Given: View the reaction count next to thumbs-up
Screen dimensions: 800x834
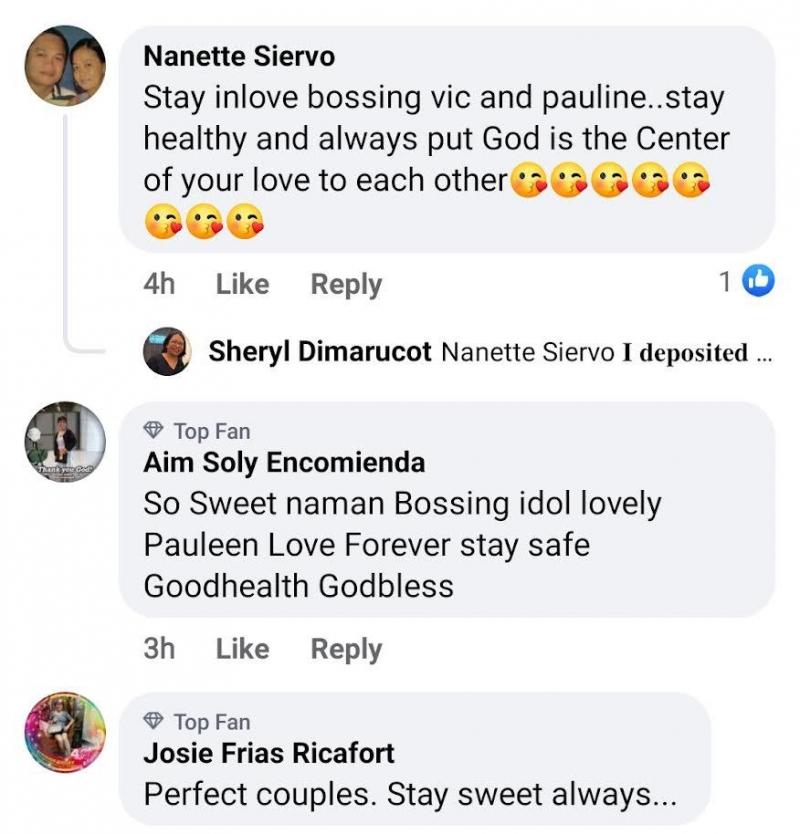Looking at the screenshot, I should point(725,283).
